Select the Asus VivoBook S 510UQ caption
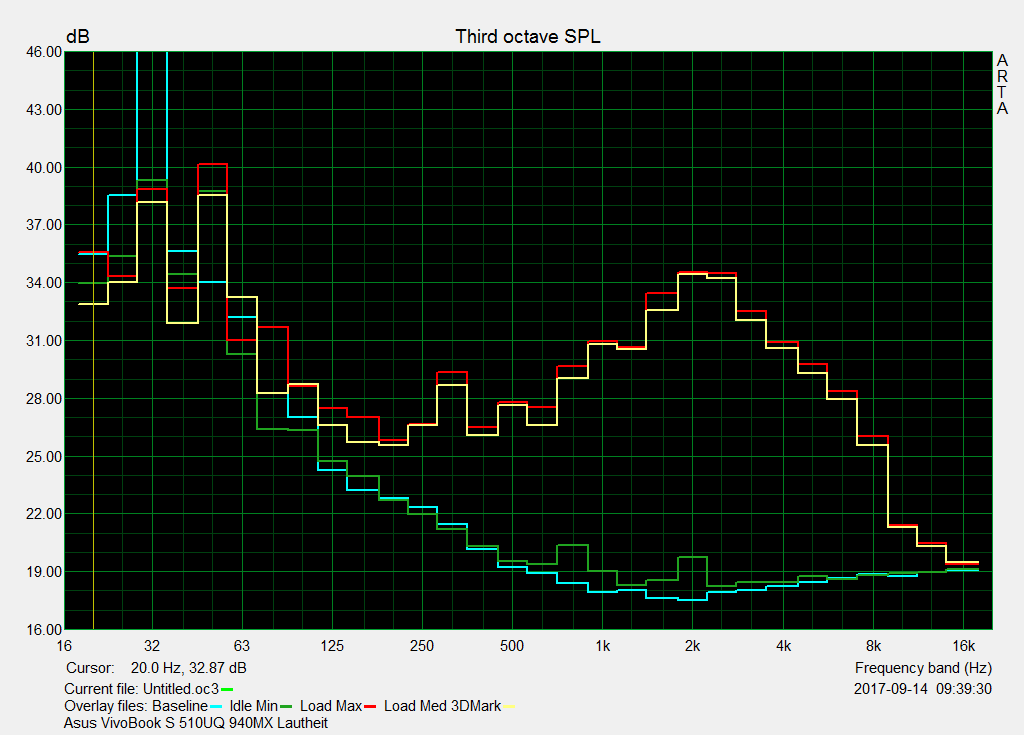The width and height of the screenshot is (1024, 735). click(195, 722)
